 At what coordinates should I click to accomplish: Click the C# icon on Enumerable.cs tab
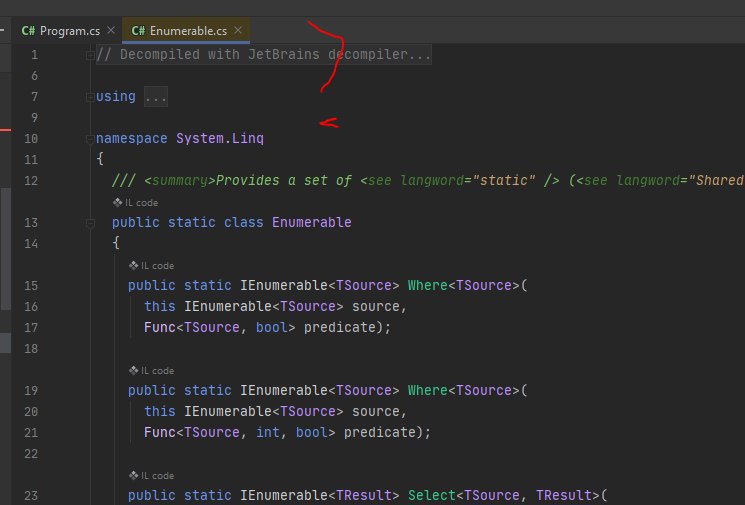pos(138,31)
